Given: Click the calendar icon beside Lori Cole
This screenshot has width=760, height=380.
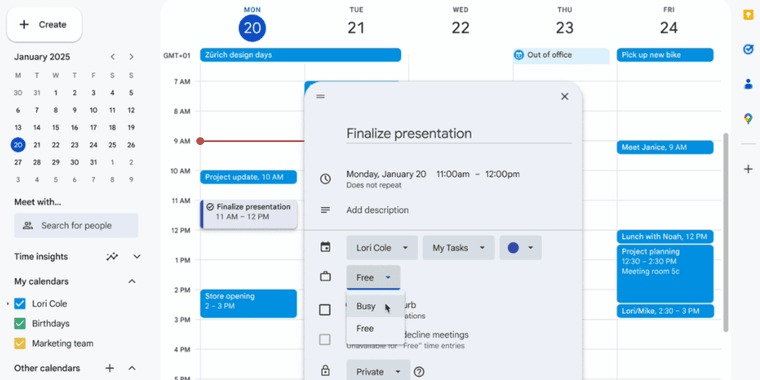Looking at the screenshot, I should (x=325, y=247).
